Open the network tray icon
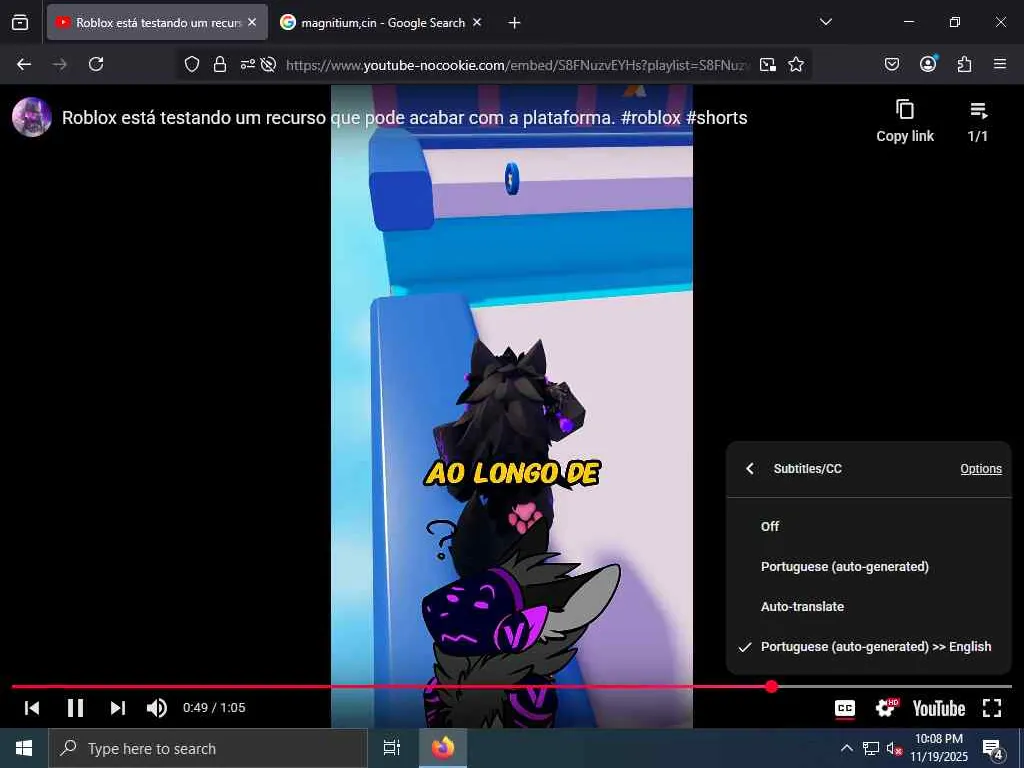The width and height of the screenshot is (1024, 768). point(871,748)
